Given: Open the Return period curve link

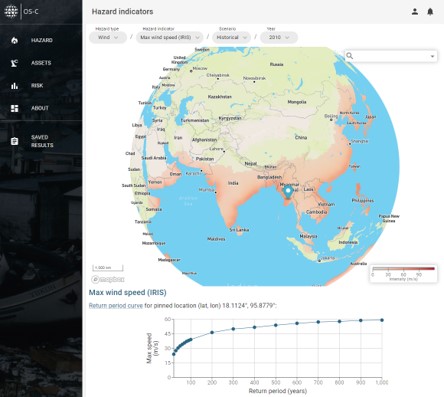Looking at the screenshot, I should [116, 305].
